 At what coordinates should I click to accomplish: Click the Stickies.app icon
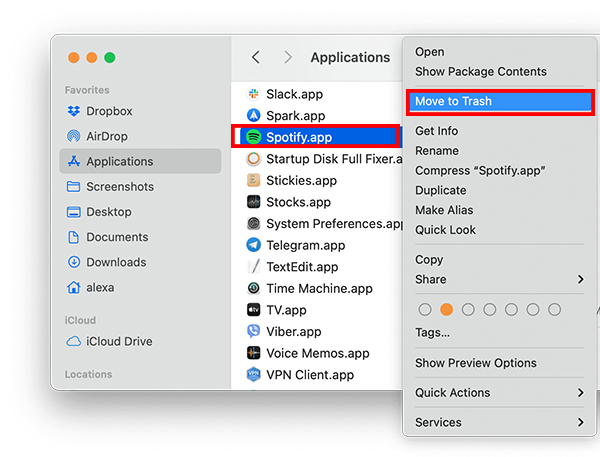click(253, 180)
